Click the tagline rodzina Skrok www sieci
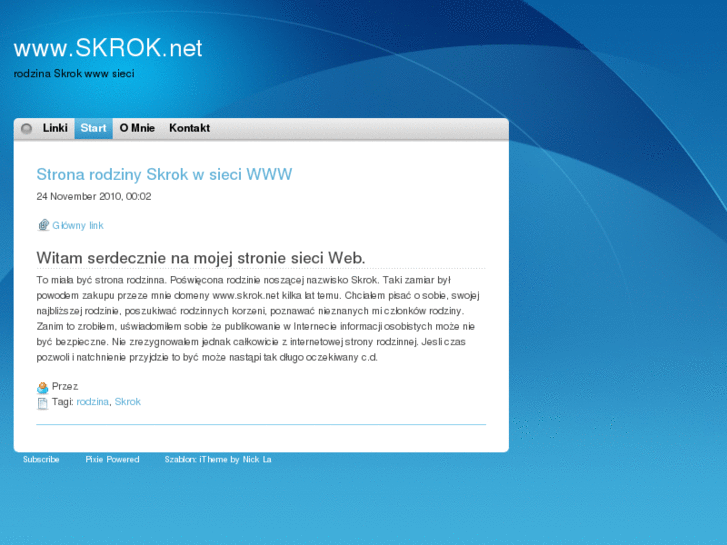 [x=74, y=73]
